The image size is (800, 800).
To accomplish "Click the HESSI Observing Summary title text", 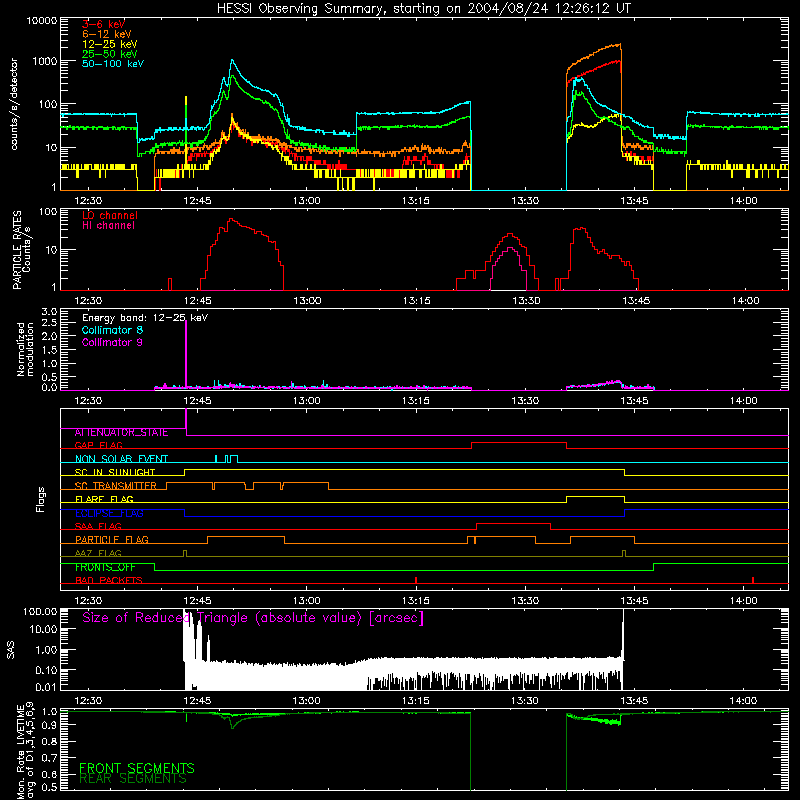I will click(x=423, y=9).
